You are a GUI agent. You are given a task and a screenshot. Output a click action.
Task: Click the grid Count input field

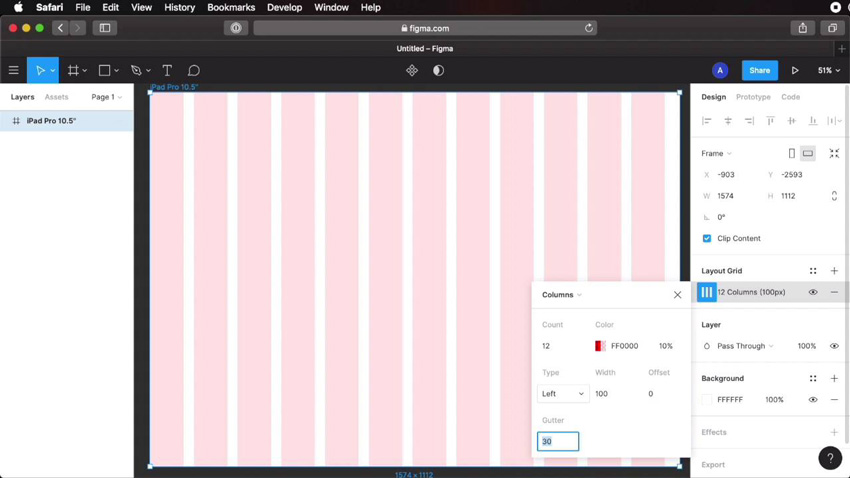pos(560,346)
